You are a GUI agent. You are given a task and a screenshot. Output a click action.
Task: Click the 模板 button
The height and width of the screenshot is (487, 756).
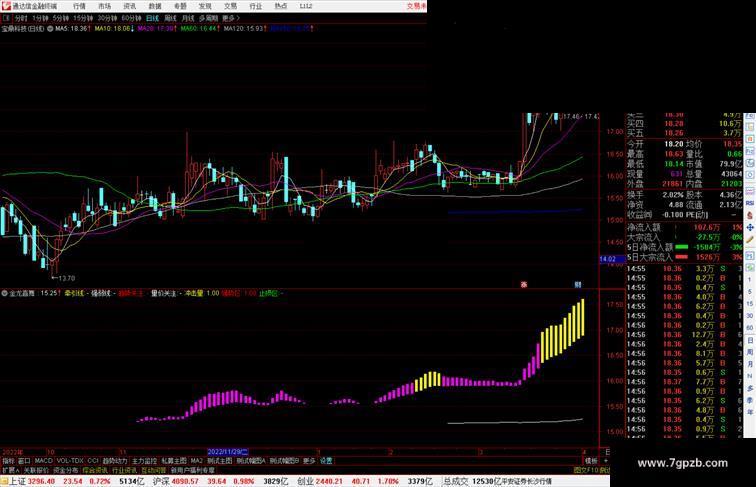(591, 461)
